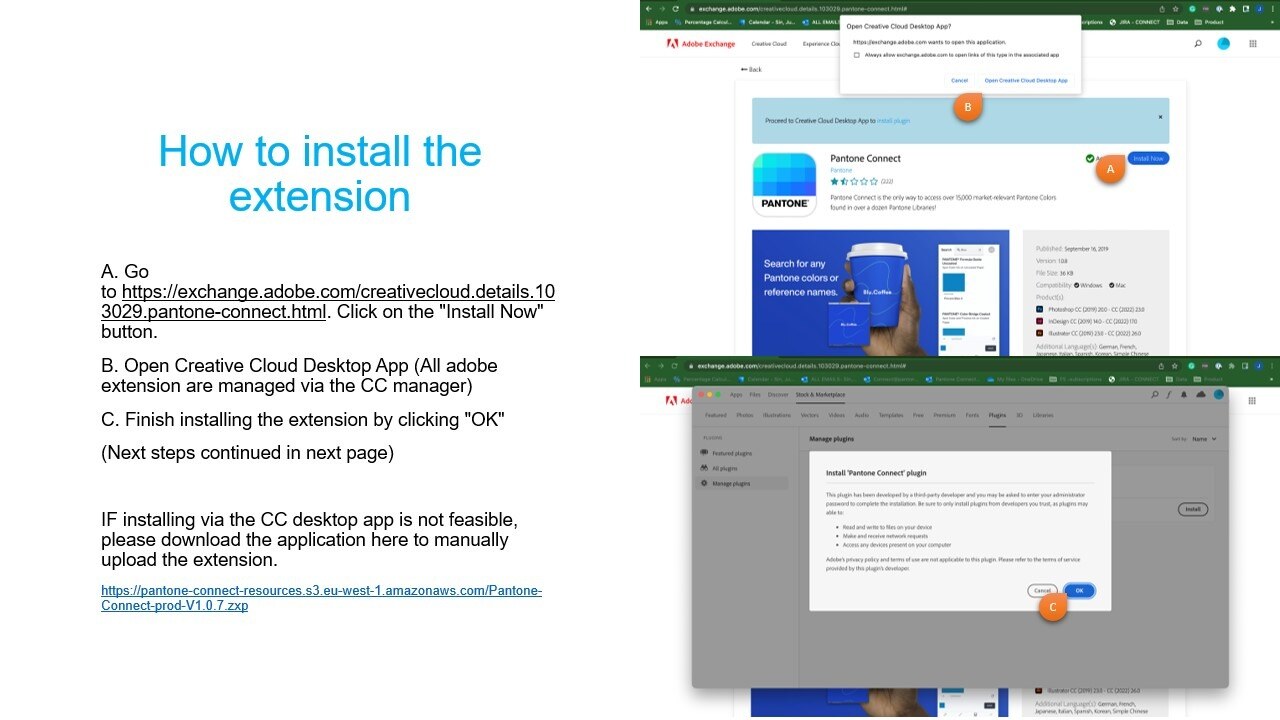
Task: Click the fonts f icon in Creative Cloud app
Action: 1169,395
